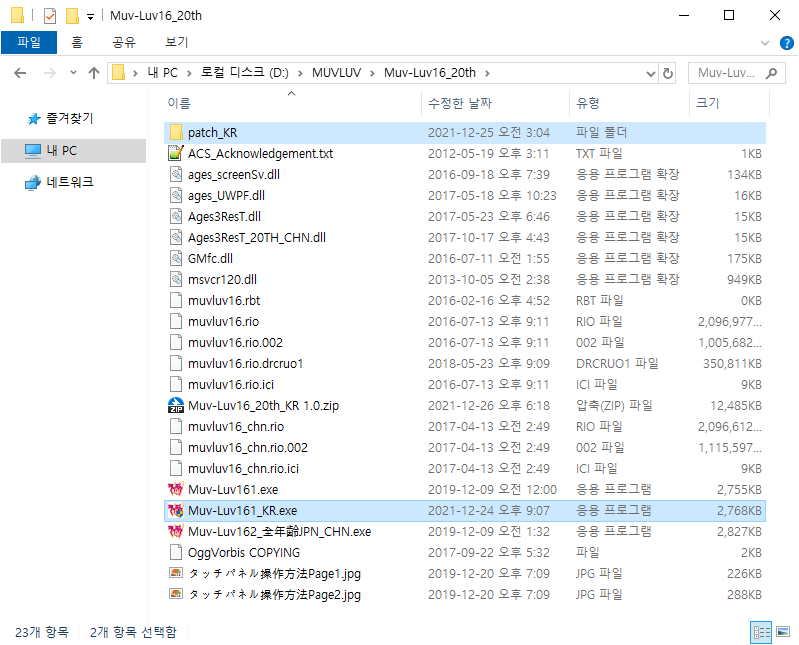
Task: Click the GMfc.dll file icon
Action: (176, 258)
